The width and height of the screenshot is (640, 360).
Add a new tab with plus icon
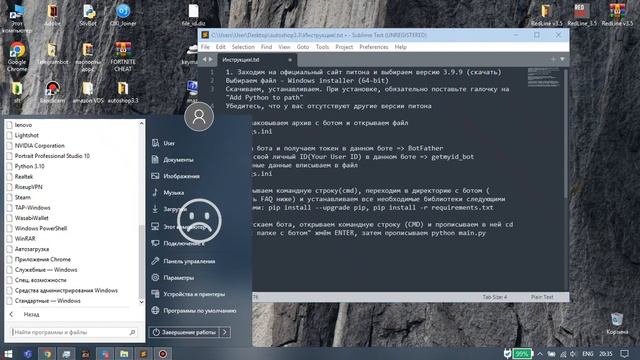click(x=553, y=60)
